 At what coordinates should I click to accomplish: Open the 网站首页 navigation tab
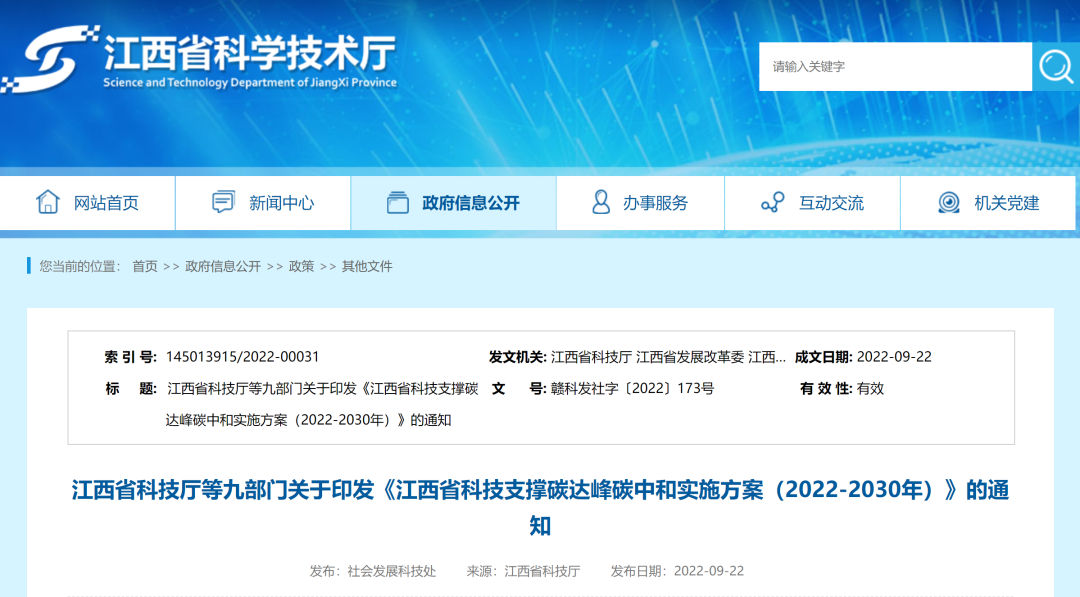point(106,203)
